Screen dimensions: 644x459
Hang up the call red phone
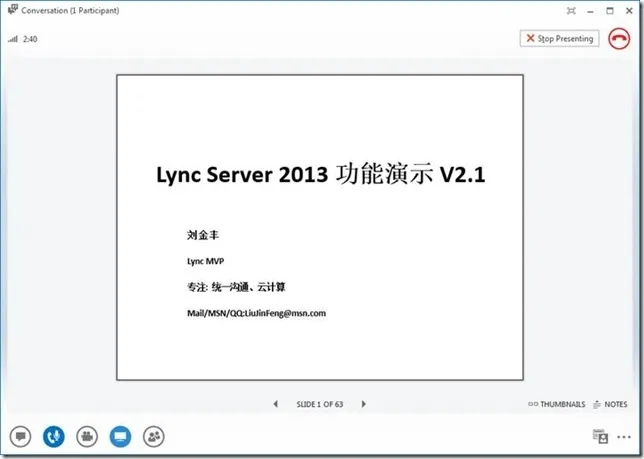[x=619, y=39]
